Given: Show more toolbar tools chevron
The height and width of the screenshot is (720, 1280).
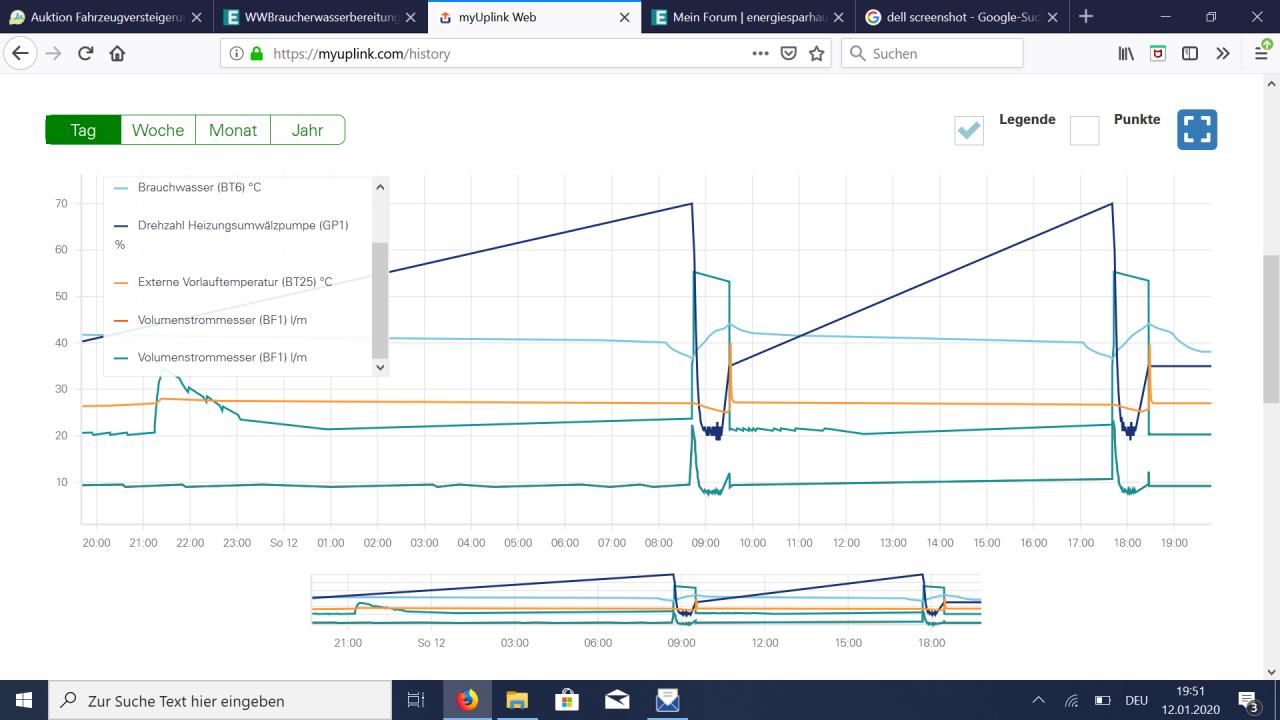Looking at the screenshot, I should coord(1223,53).
